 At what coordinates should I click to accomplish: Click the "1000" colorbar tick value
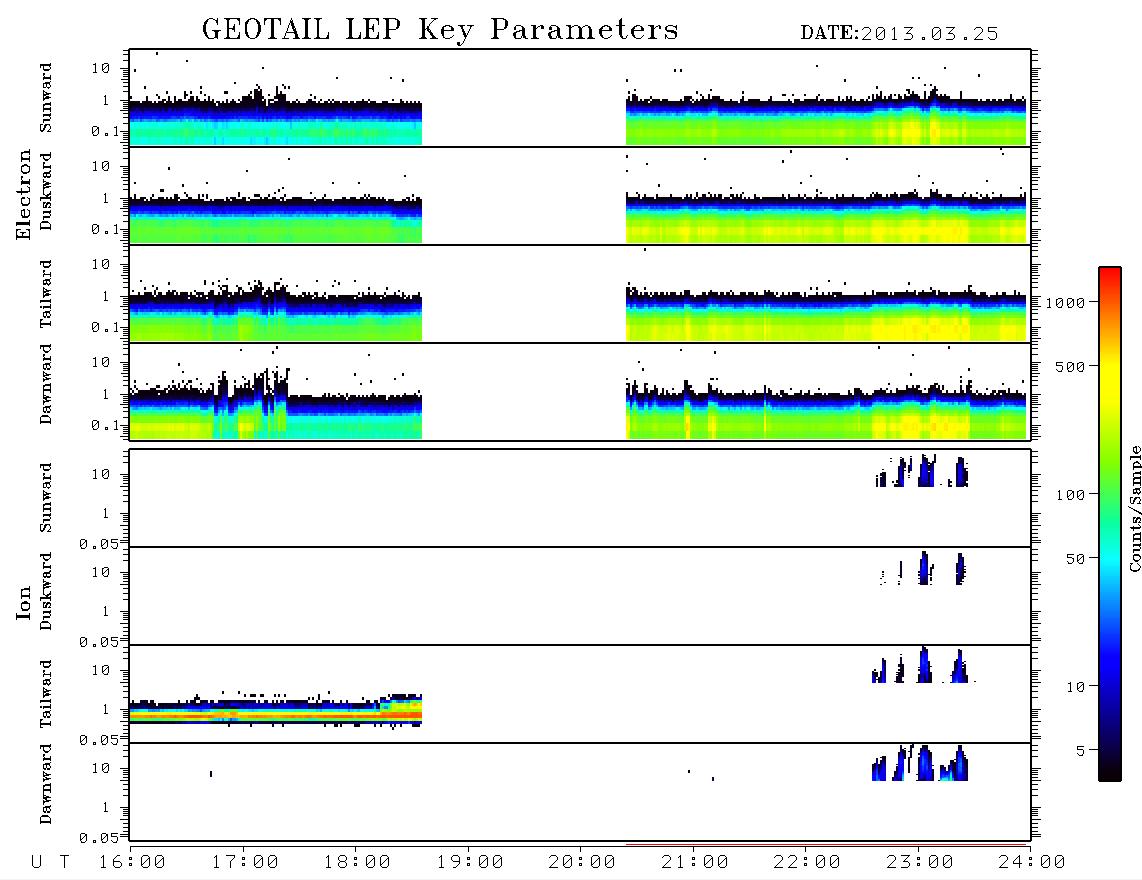[x=1065, y=303]
